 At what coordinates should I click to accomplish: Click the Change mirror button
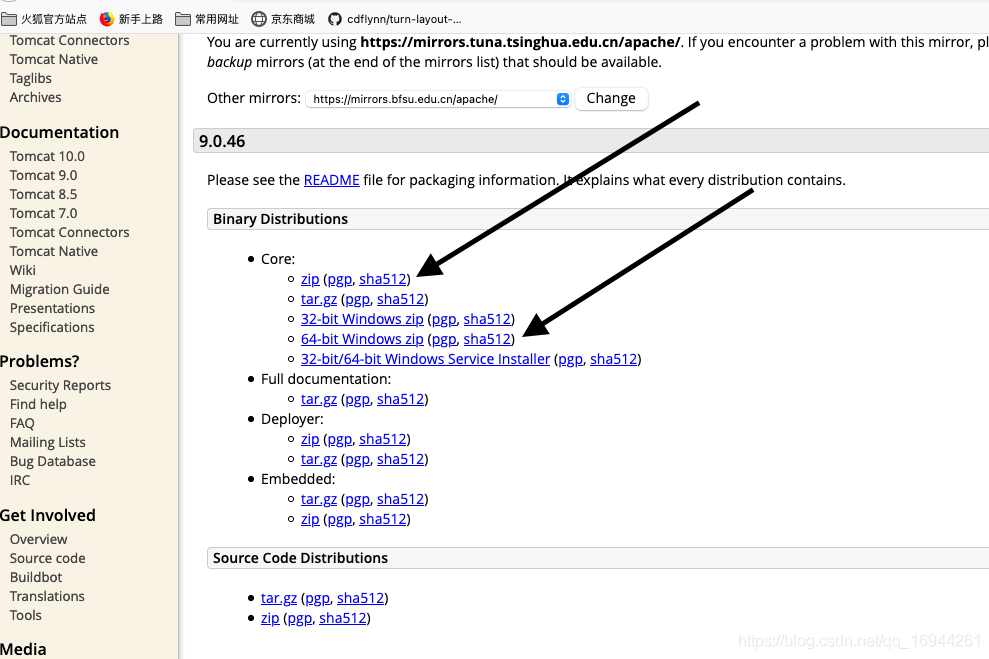[611, 99]
